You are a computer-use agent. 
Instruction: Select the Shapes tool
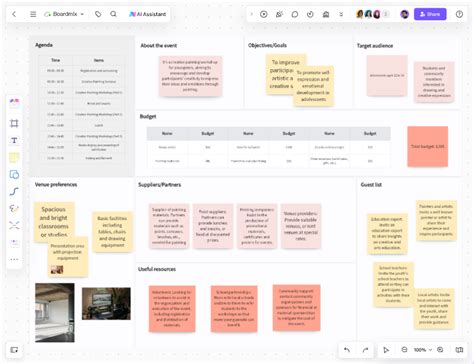point(14,174)
